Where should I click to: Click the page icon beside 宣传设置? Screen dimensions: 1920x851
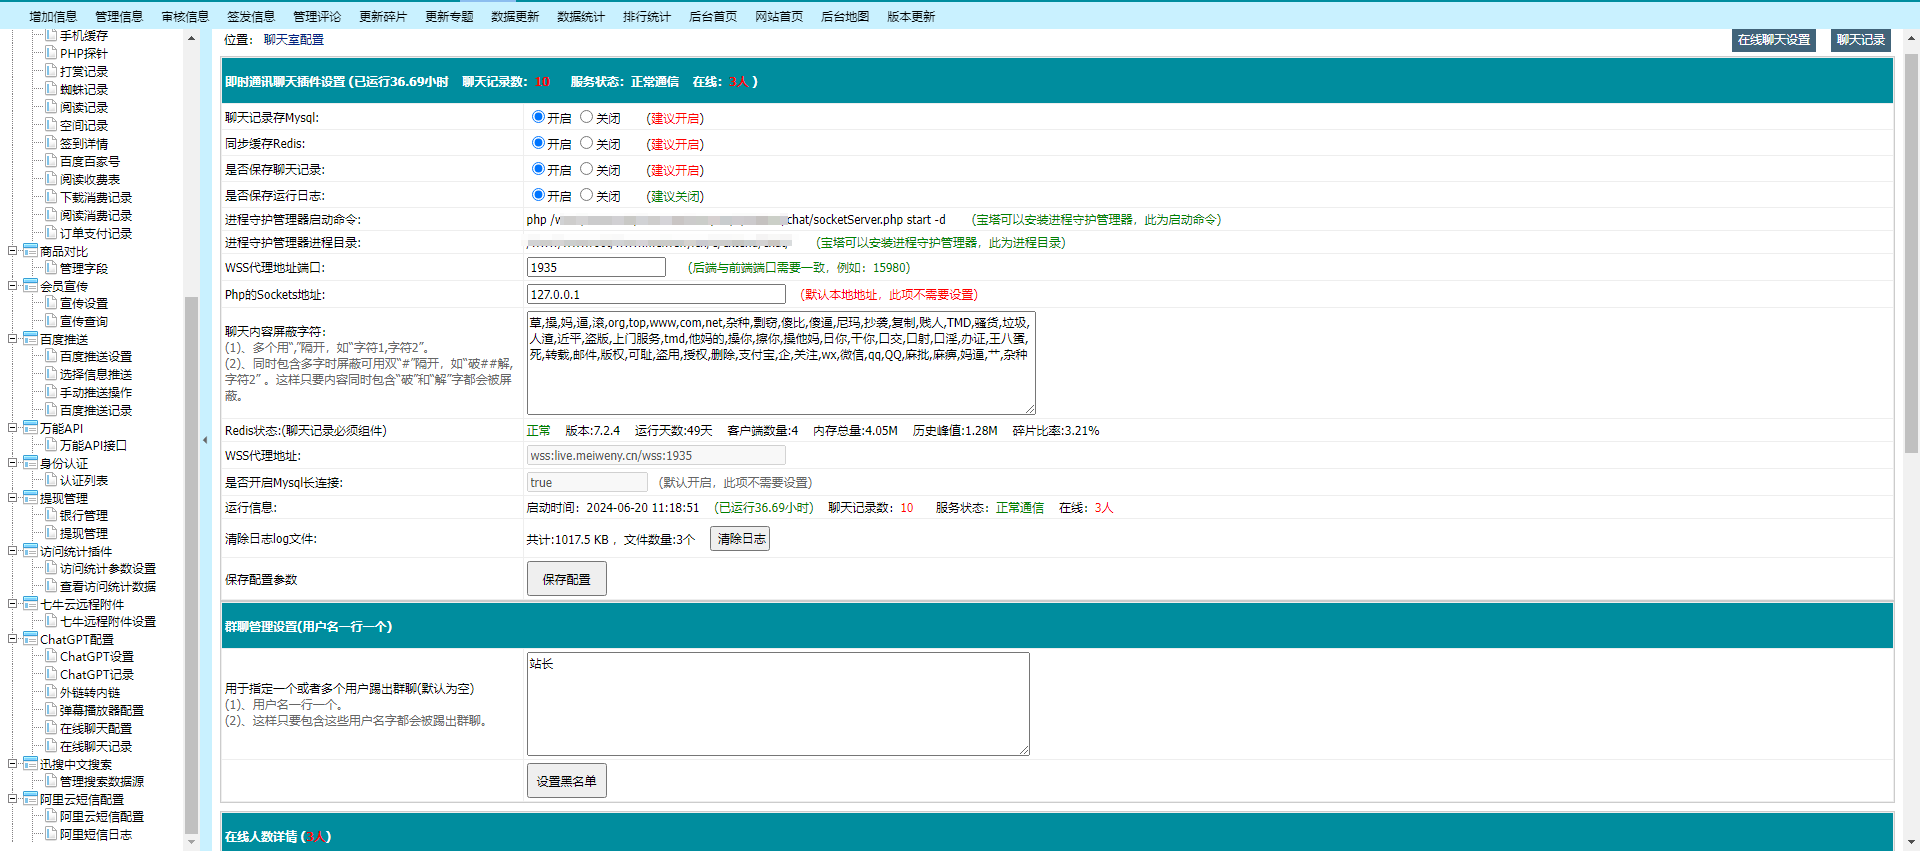tap(51, 303)
